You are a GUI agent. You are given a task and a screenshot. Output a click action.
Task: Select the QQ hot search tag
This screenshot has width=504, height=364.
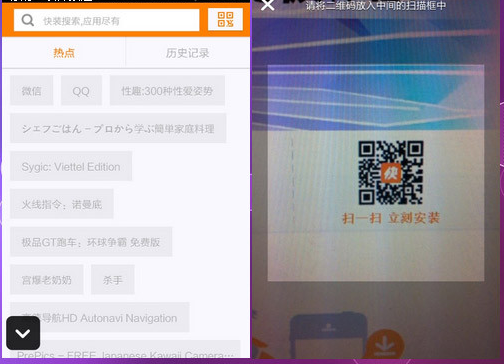coord(81,91)
